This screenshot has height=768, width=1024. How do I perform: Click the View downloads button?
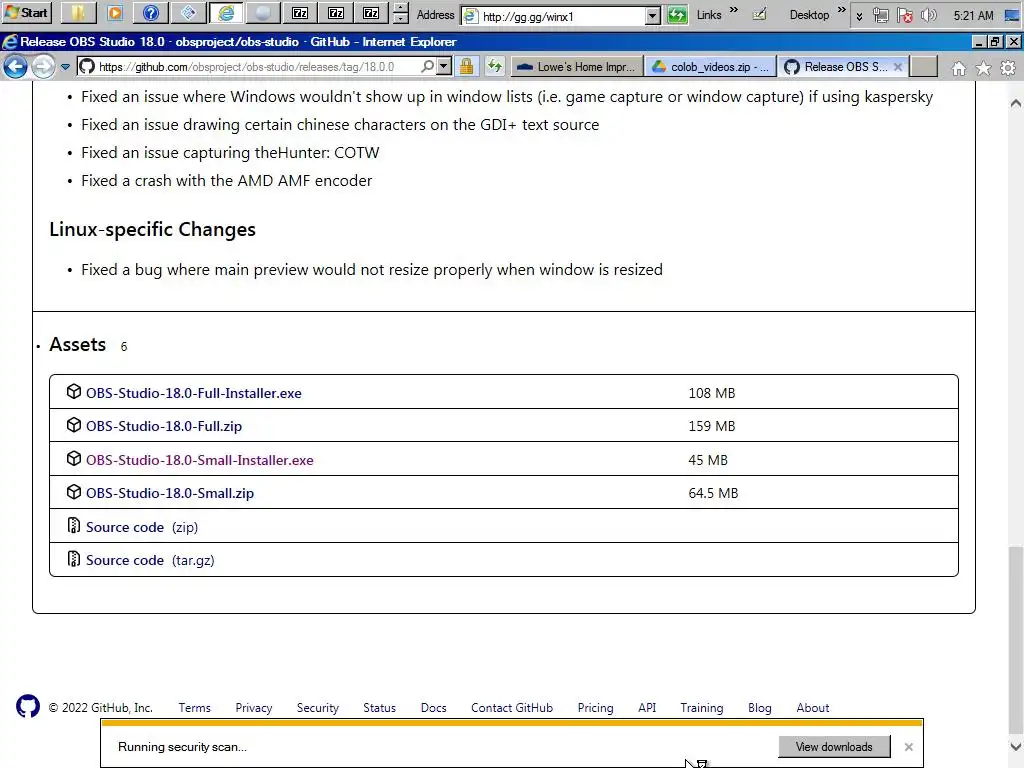click(x=834, y=746)
